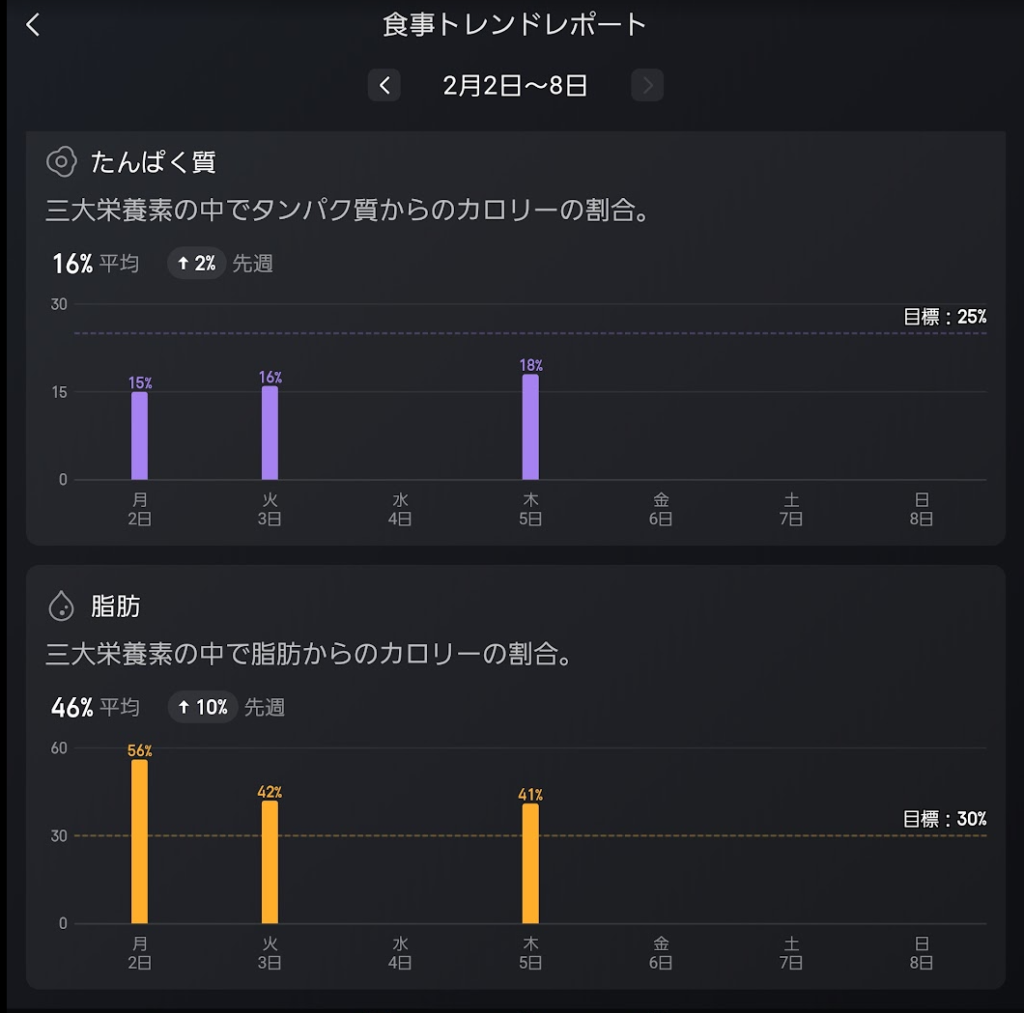Select Tuesday's 16% protein bar
This screenshot has height=1013, width=1024.
point(270,433)
